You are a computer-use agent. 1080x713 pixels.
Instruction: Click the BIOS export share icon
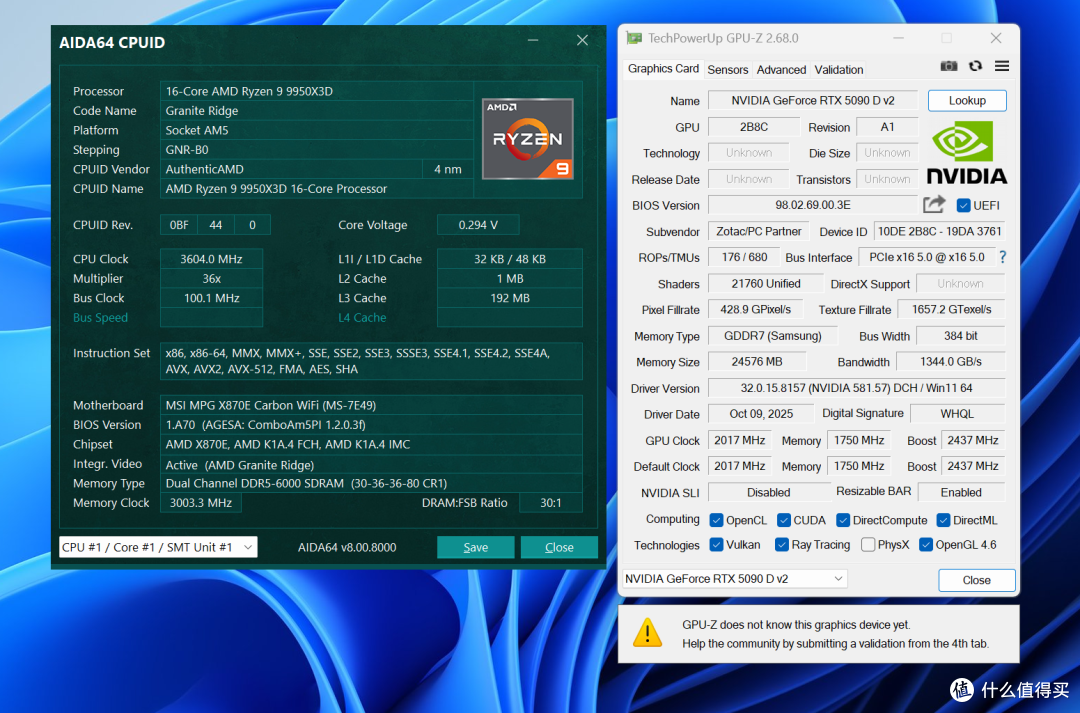coord(934,205)
